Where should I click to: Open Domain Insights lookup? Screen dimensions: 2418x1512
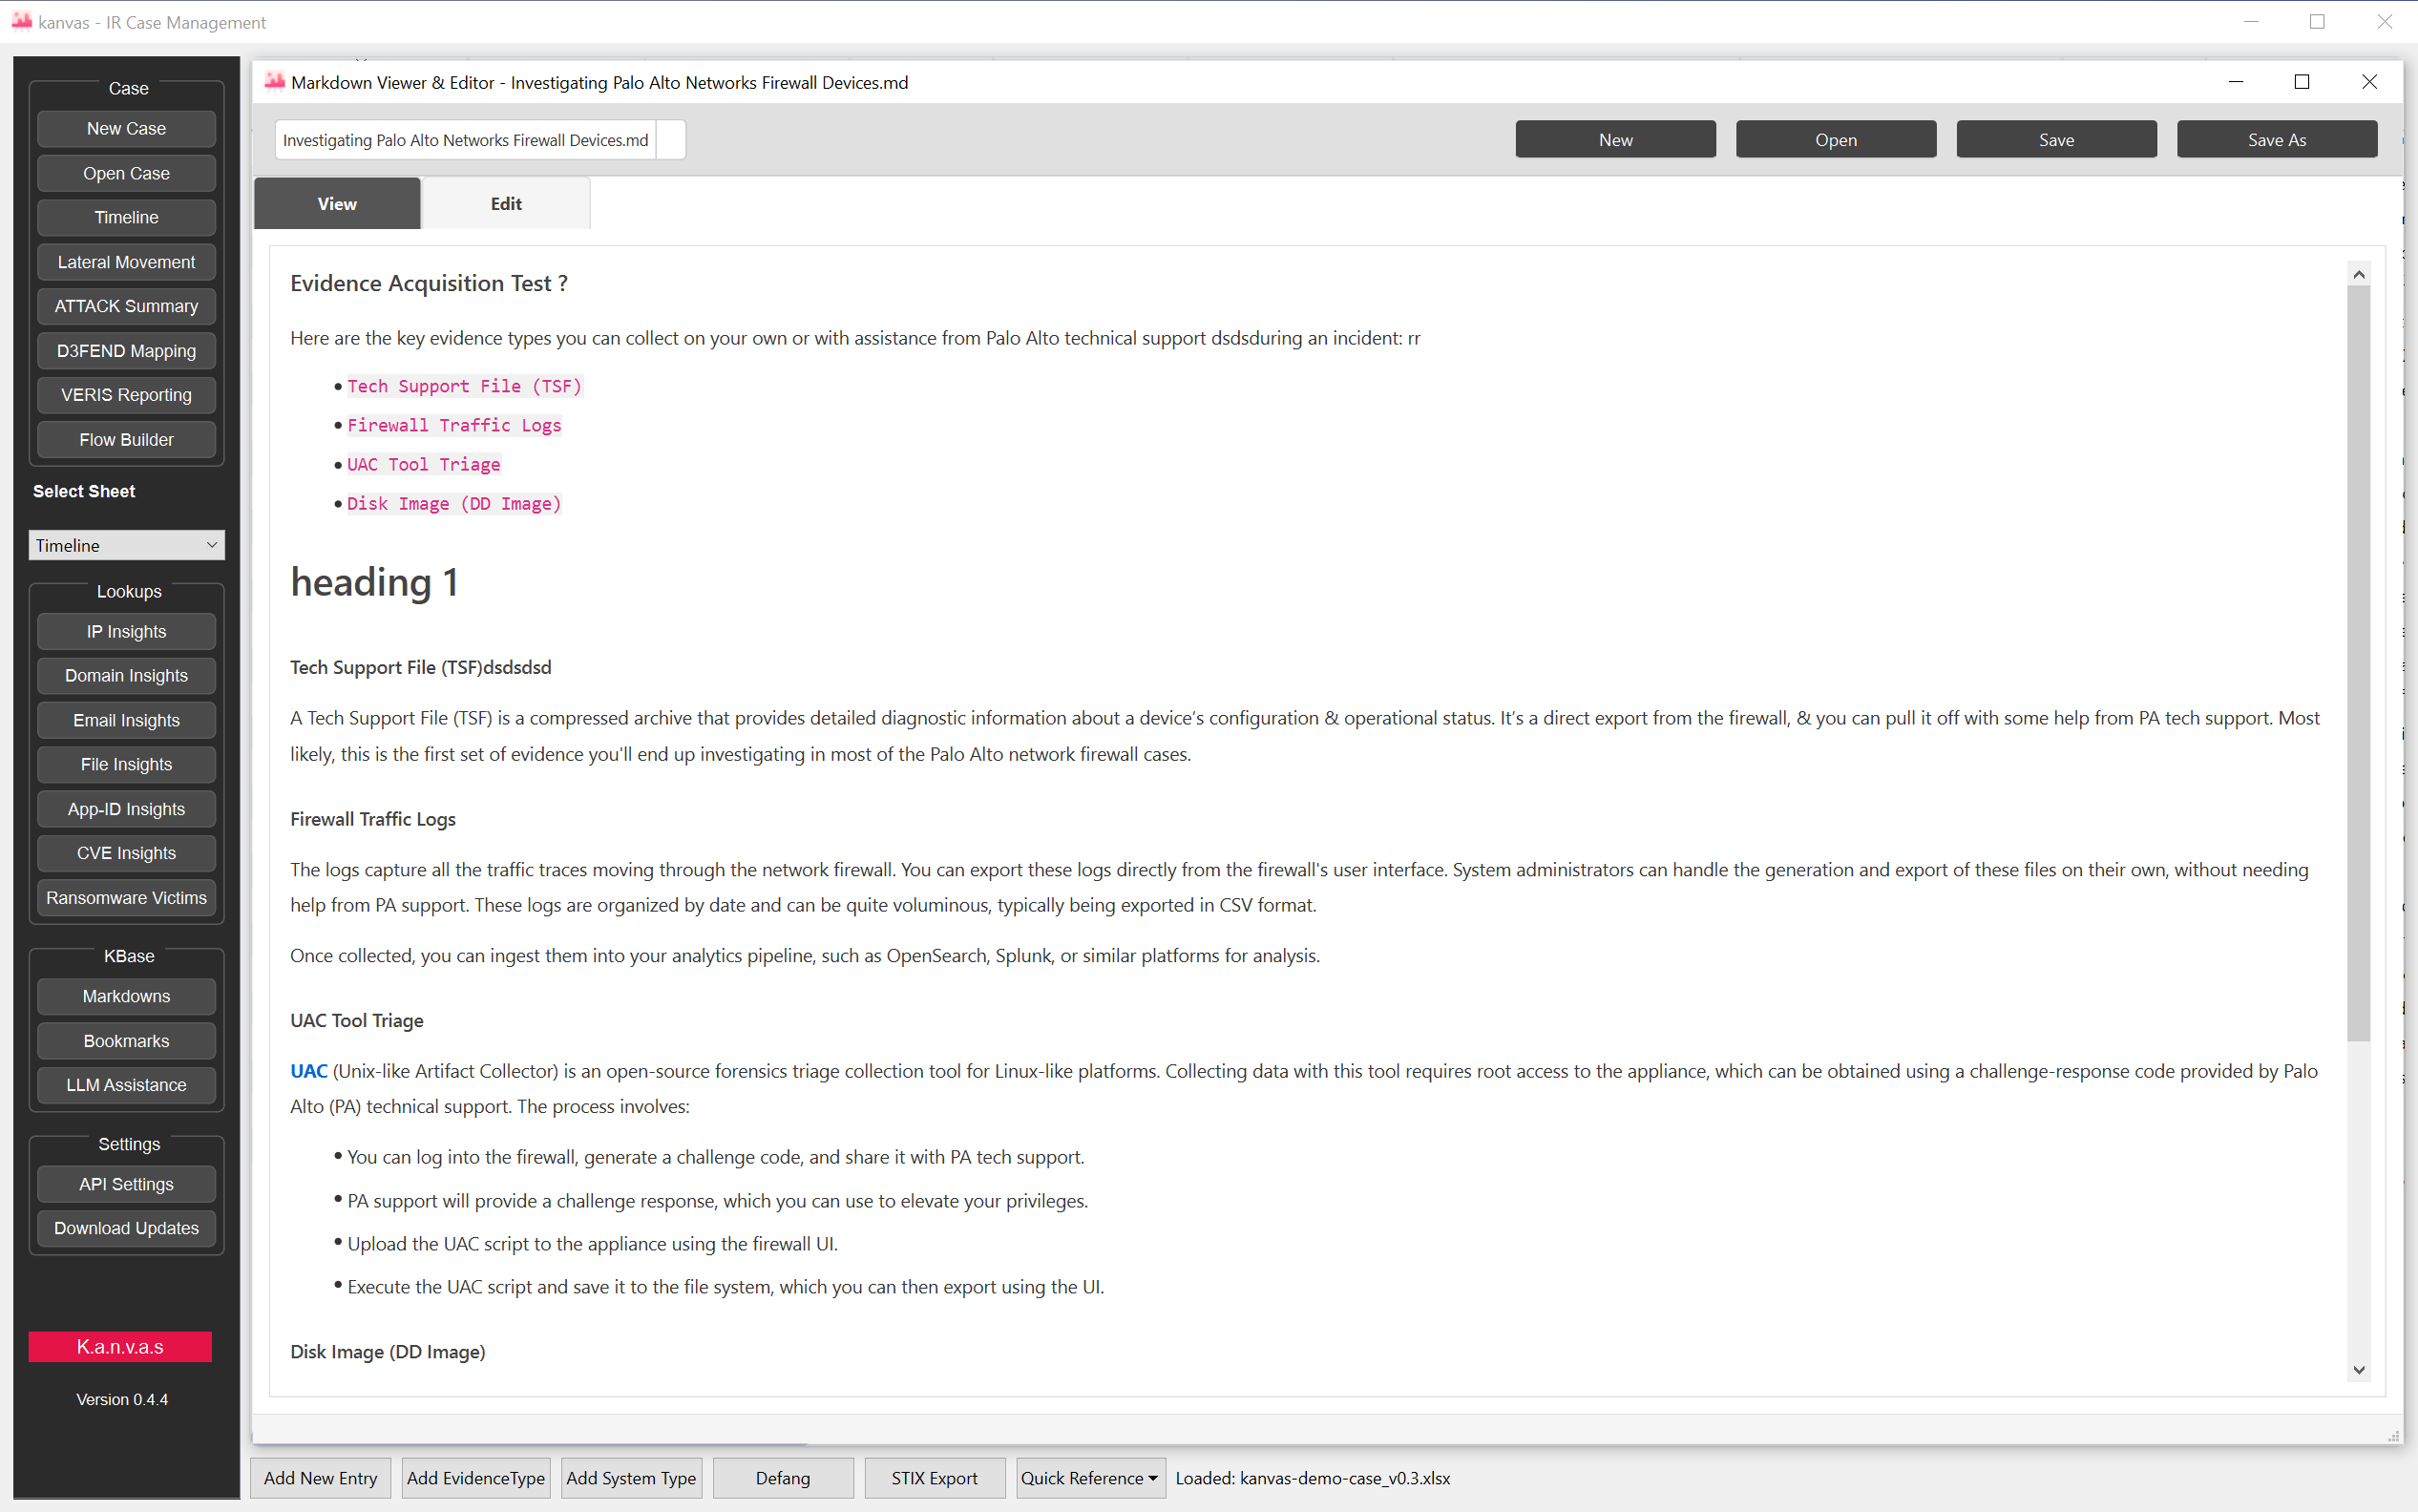pyautogui.click(x=126, y=675)
